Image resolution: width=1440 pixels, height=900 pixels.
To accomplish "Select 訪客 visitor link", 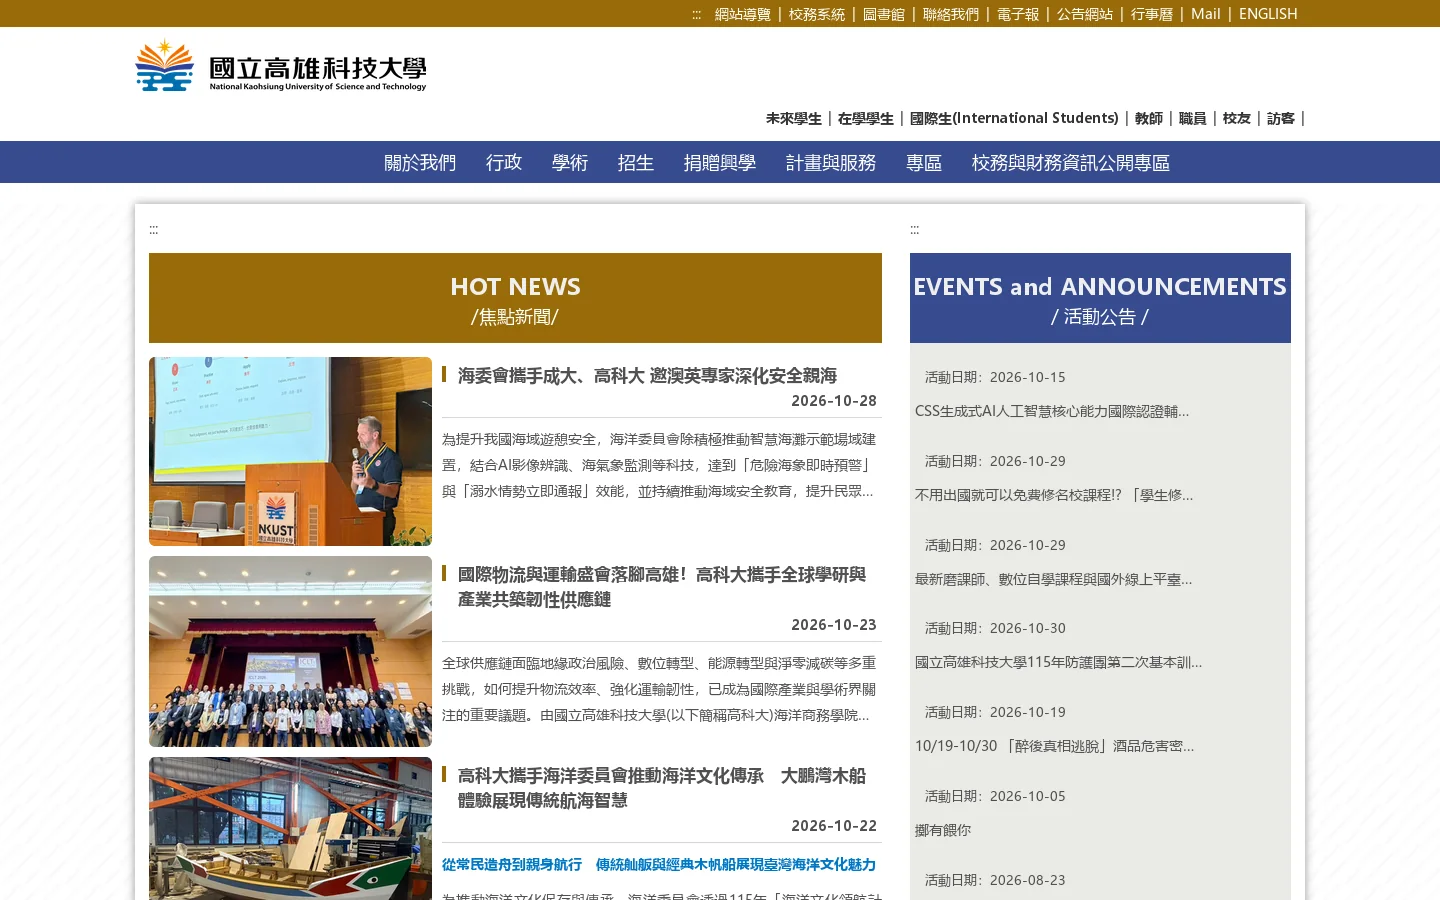I will [x=1281, y=118].
